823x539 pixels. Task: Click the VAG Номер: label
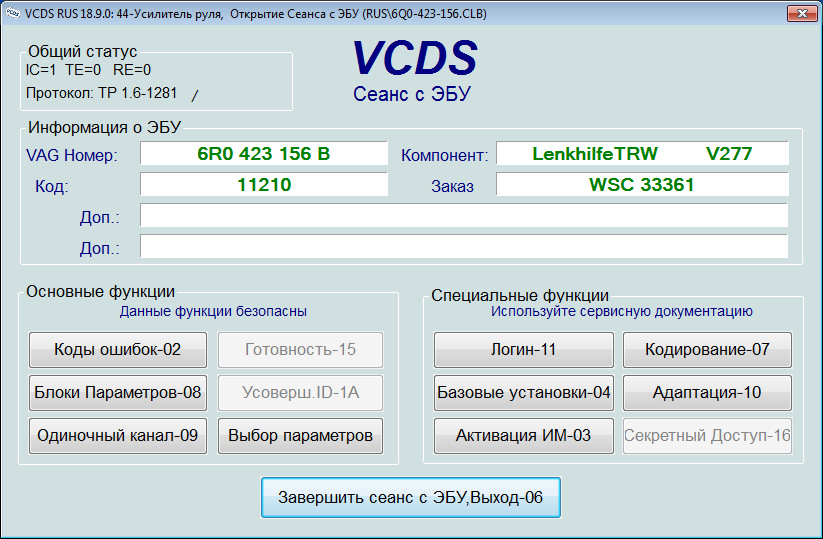click(72, 155)
